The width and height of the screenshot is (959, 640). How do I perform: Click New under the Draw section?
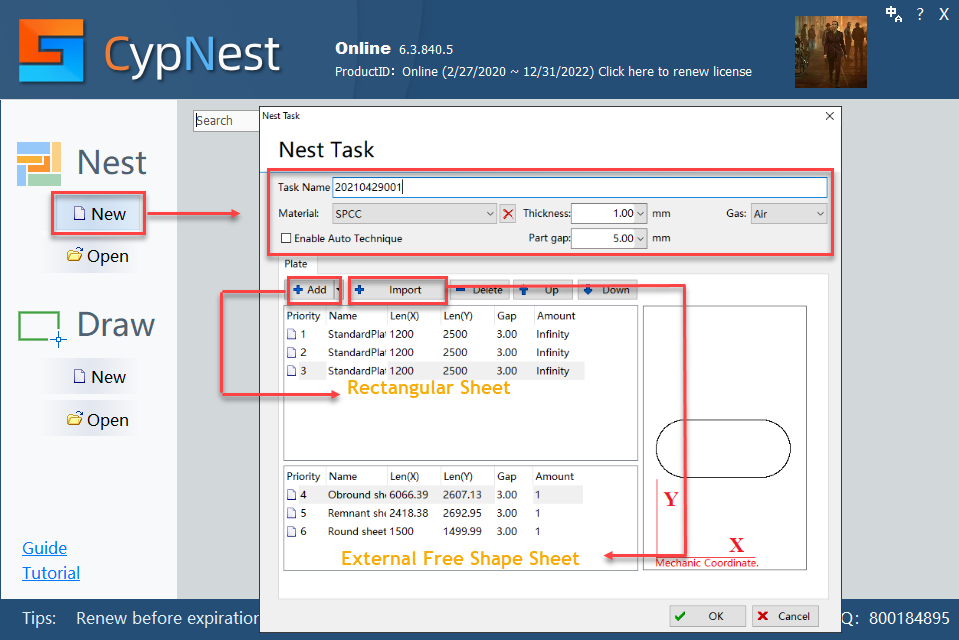click(99, 377)
